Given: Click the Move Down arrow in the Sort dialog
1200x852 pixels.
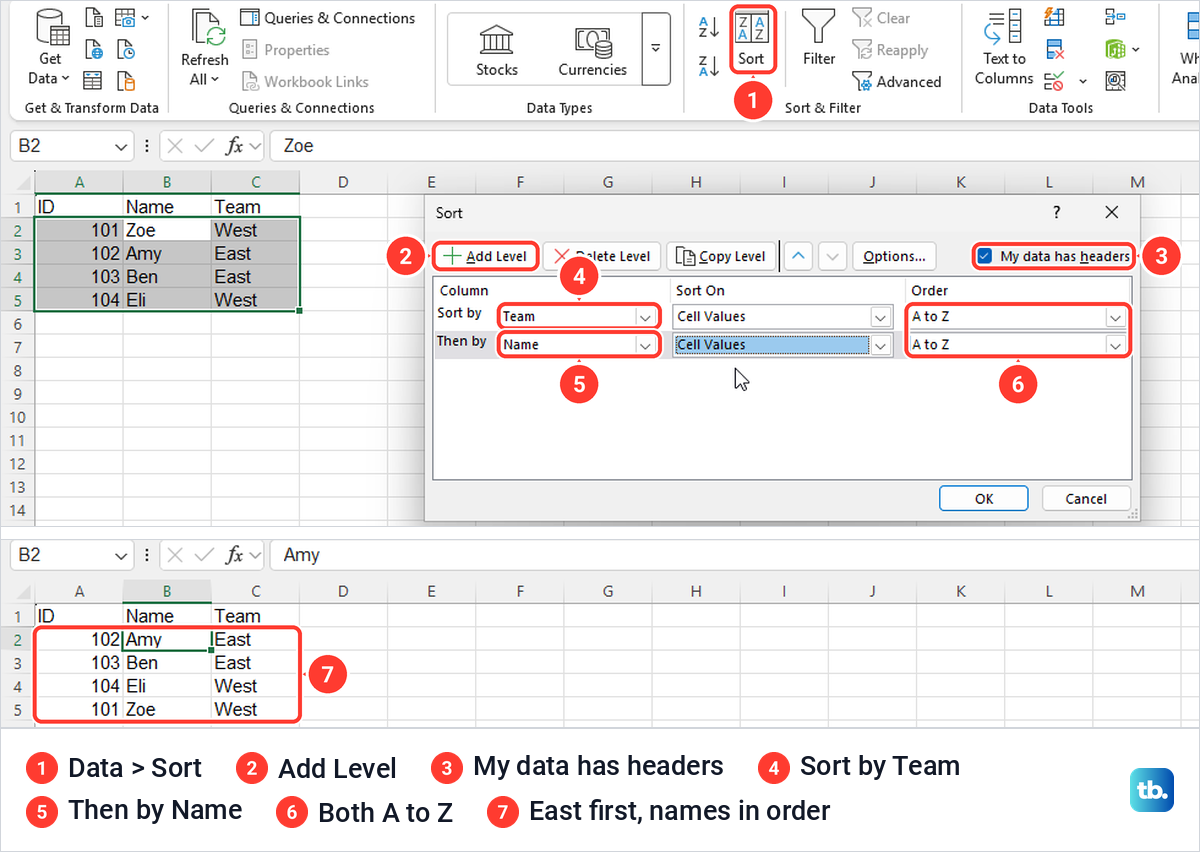Looking at the screenshot, I should click(x=833, y=256).
